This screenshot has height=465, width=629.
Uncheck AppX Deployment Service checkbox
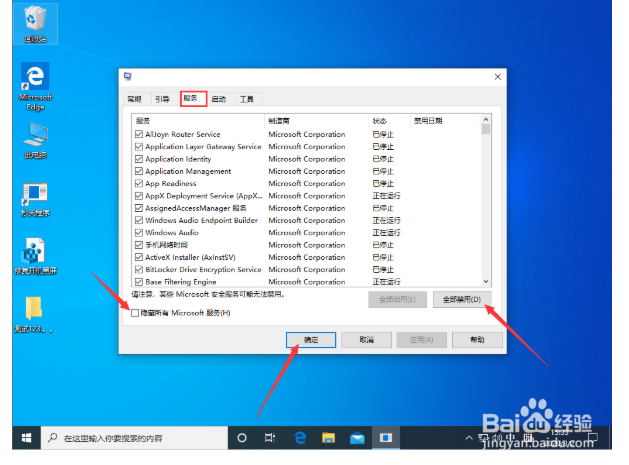[x=139, y=196]
